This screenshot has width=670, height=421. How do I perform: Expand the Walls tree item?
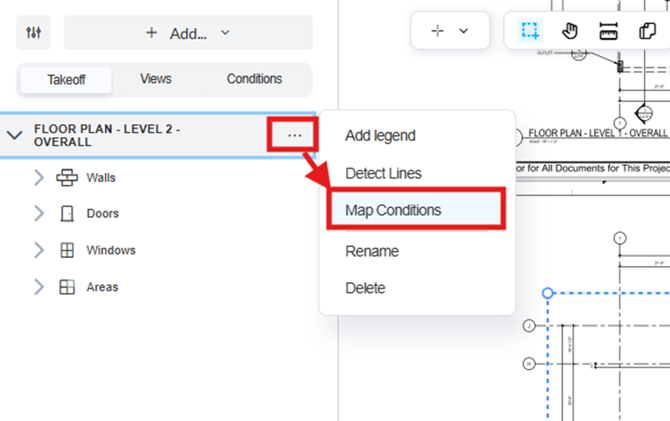[39, 178]
